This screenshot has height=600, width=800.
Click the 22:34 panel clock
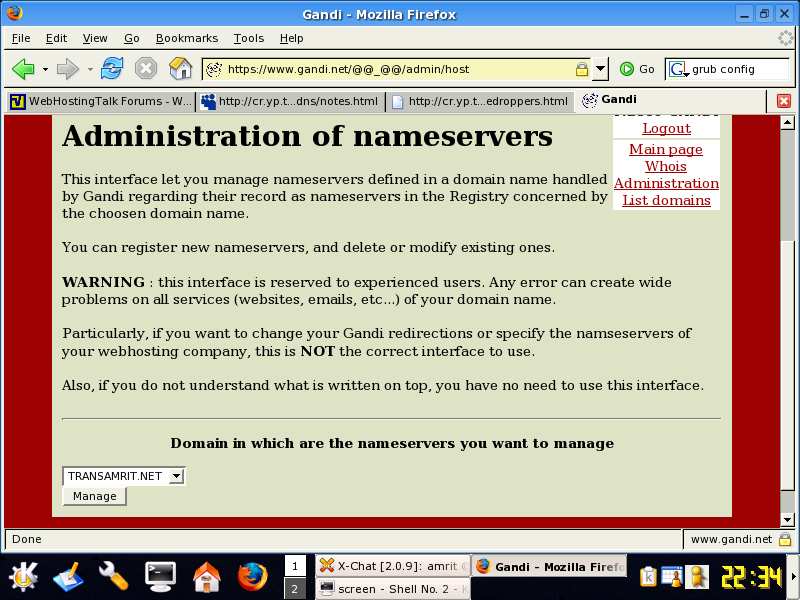pos(751,578)
